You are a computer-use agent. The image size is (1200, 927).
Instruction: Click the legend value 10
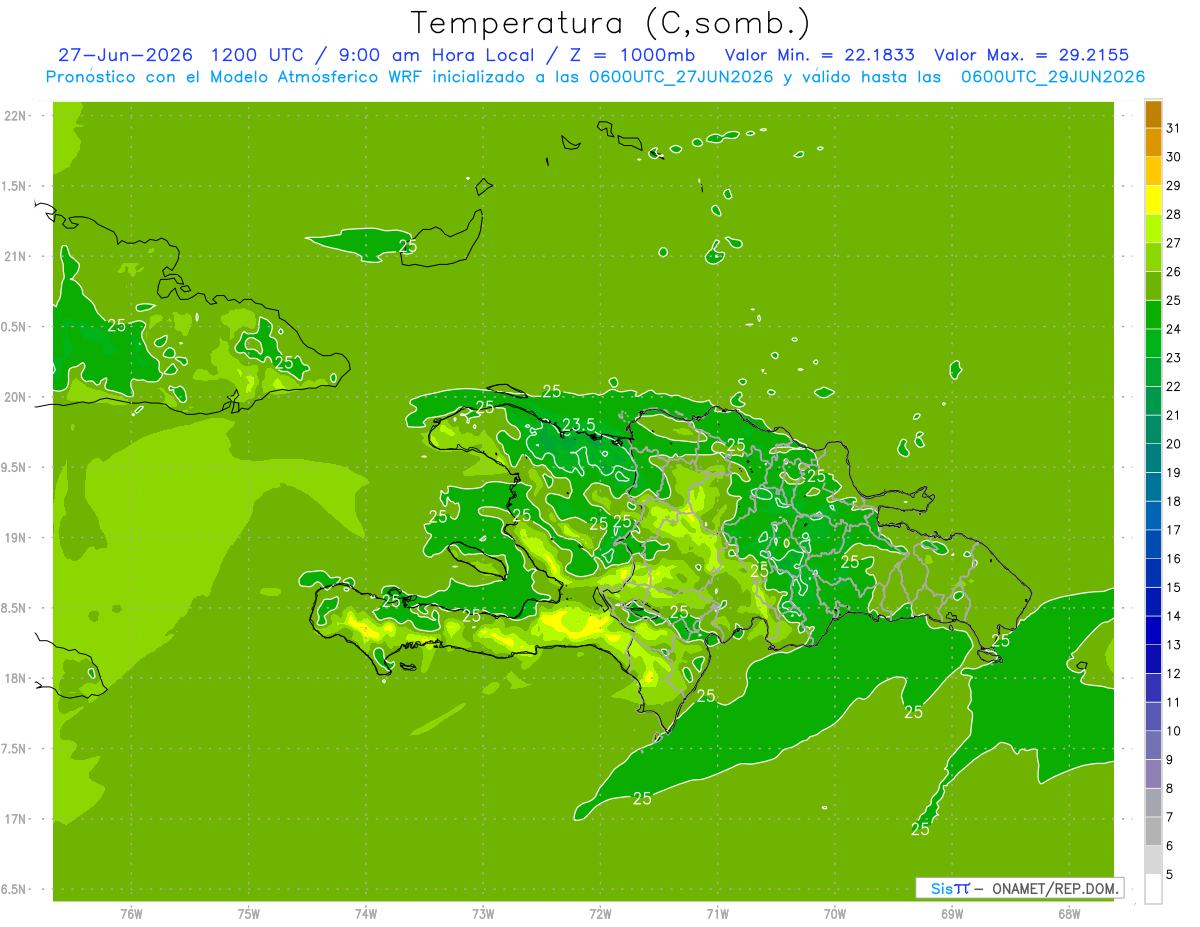coord(1174,731)
